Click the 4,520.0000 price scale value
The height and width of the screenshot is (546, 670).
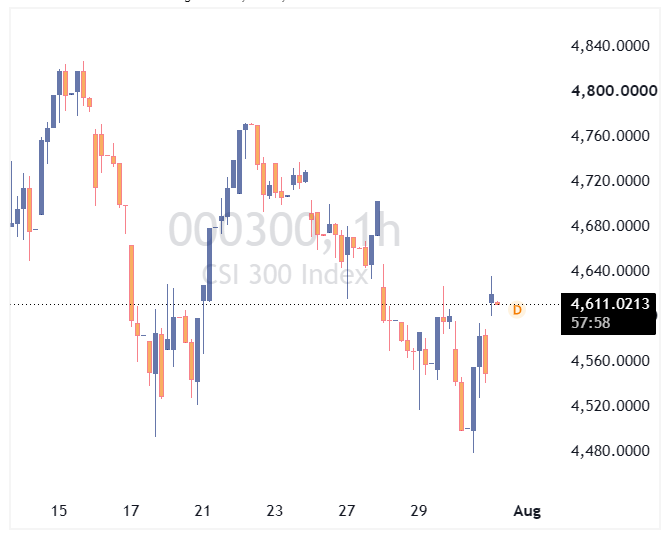click(610, 405)
